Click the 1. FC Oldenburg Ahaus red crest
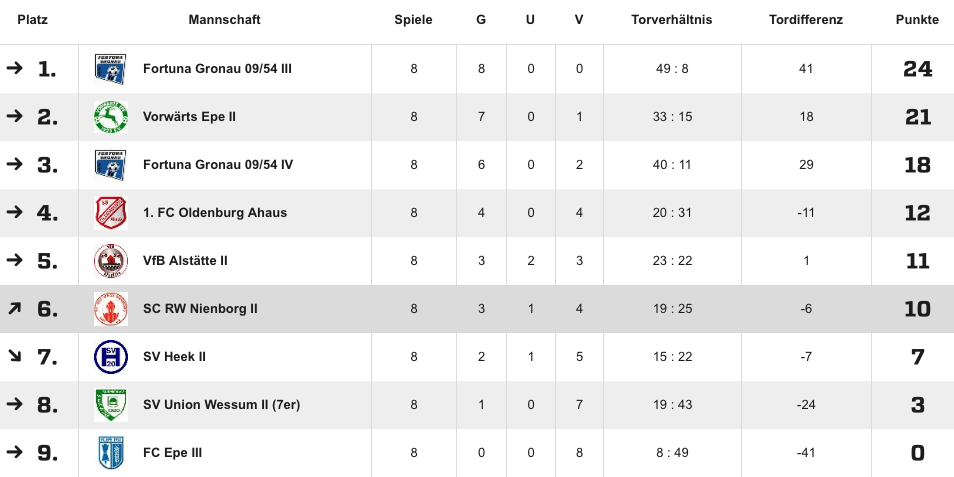 coord(111,213)
